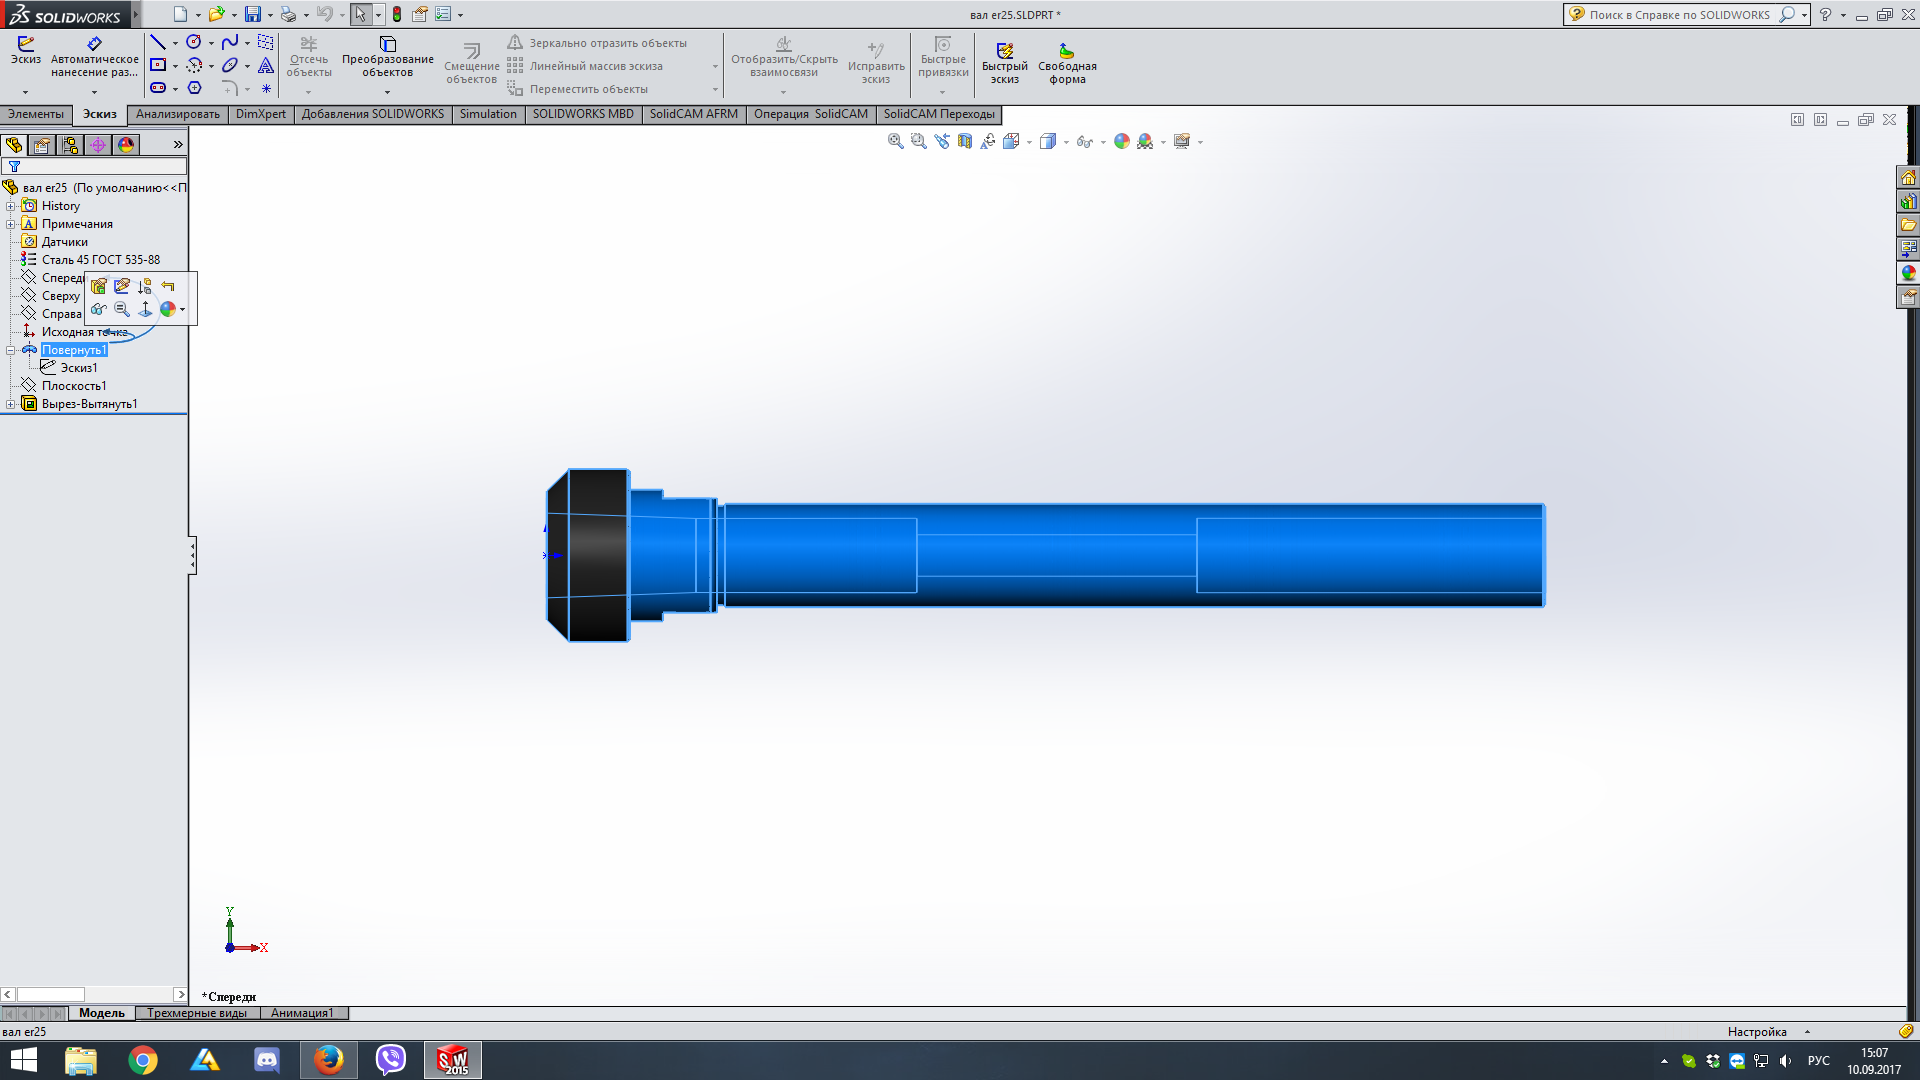Image resolution: width=1920 pixels, height=1080 pixels.
Task: Switch to the Анимация1 bottom tab
Action: [x=302, y=1013]
